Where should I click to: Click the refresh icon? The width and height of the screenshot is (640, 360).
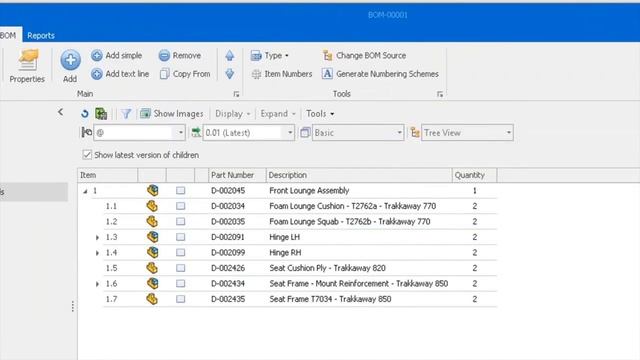[x=85, y=113]
